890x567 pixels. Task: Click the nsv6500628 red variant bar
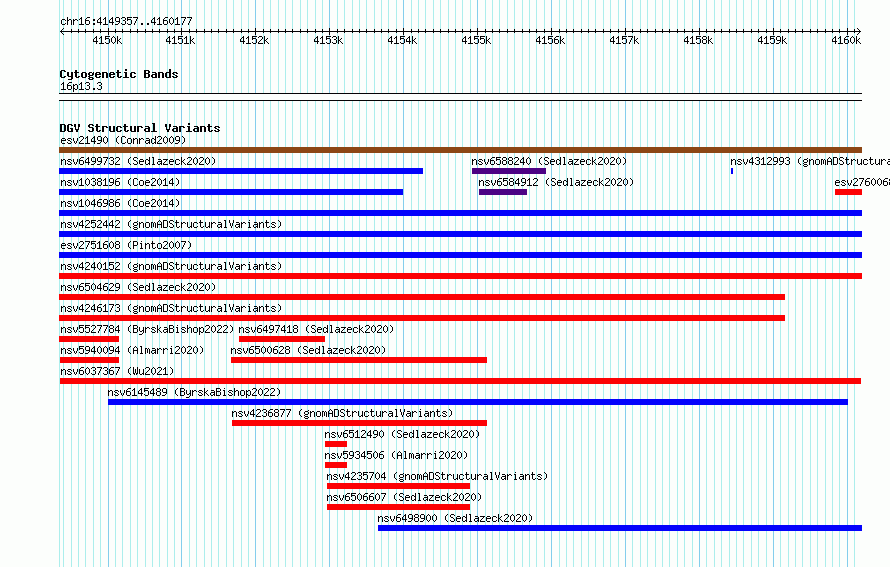[x=359, y=360]
